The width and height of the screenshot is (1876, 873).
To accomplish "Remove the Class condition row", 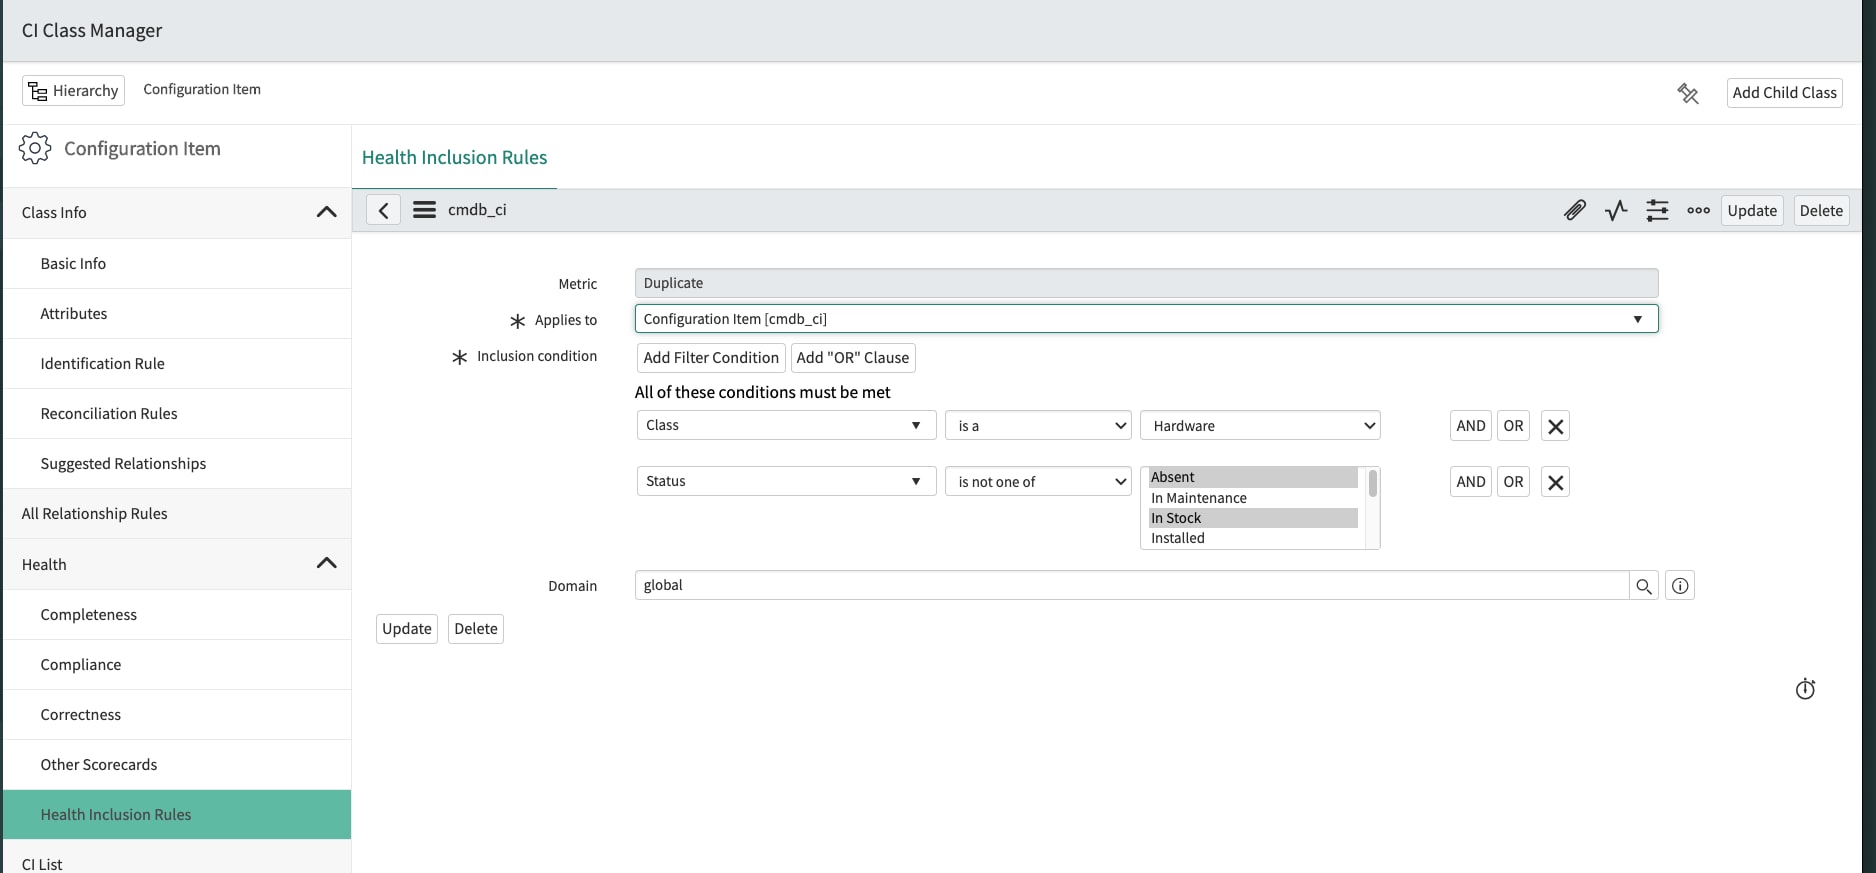I will coord(1555,426).
